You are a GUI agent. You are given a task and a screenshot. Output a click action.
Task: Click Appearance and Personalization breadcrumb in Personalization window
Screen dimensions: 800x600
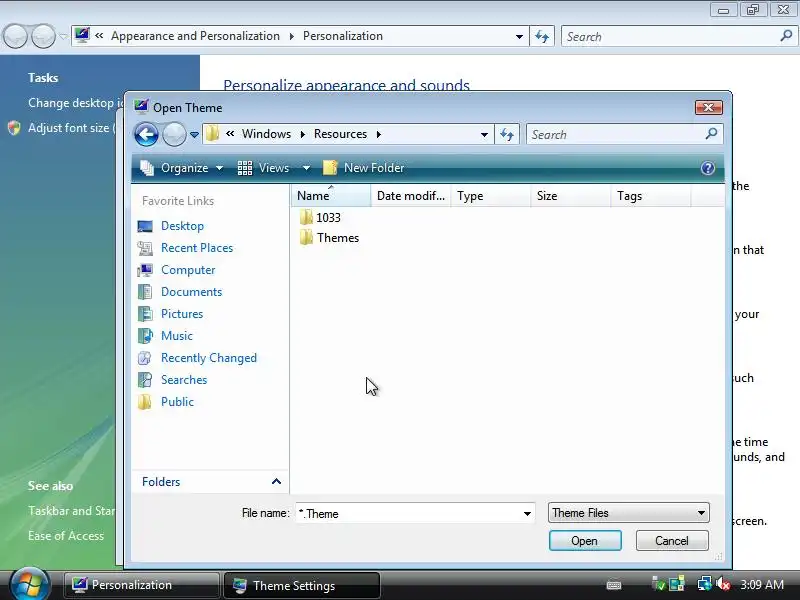195,36
